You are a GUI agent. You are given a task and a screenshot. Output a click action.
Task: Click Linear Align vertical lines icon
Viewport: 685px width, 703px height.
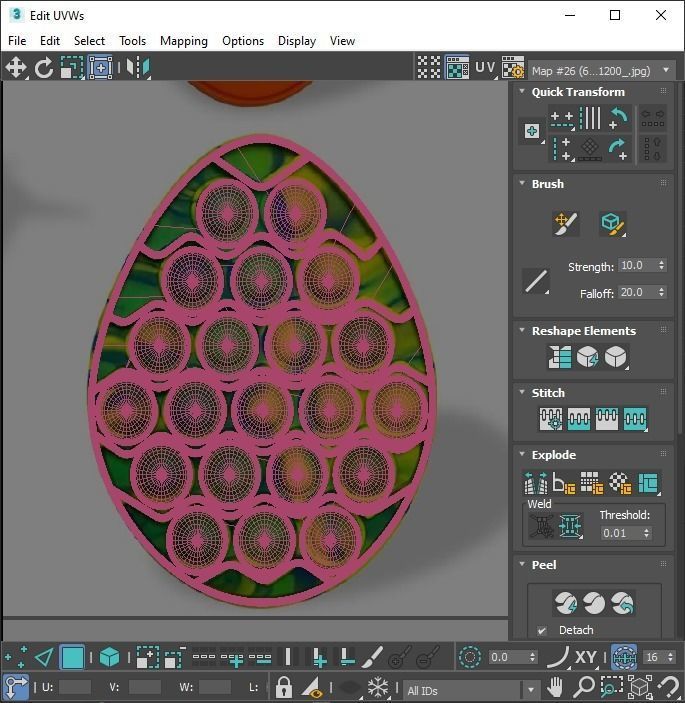(x=590, y=118)
